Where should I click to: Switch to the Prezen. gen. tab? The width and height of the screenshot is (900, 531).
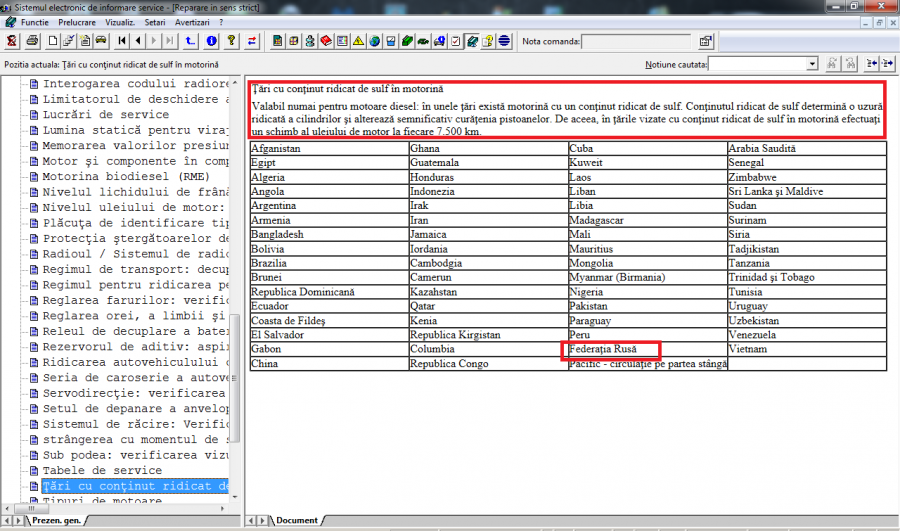coord(56,521)
